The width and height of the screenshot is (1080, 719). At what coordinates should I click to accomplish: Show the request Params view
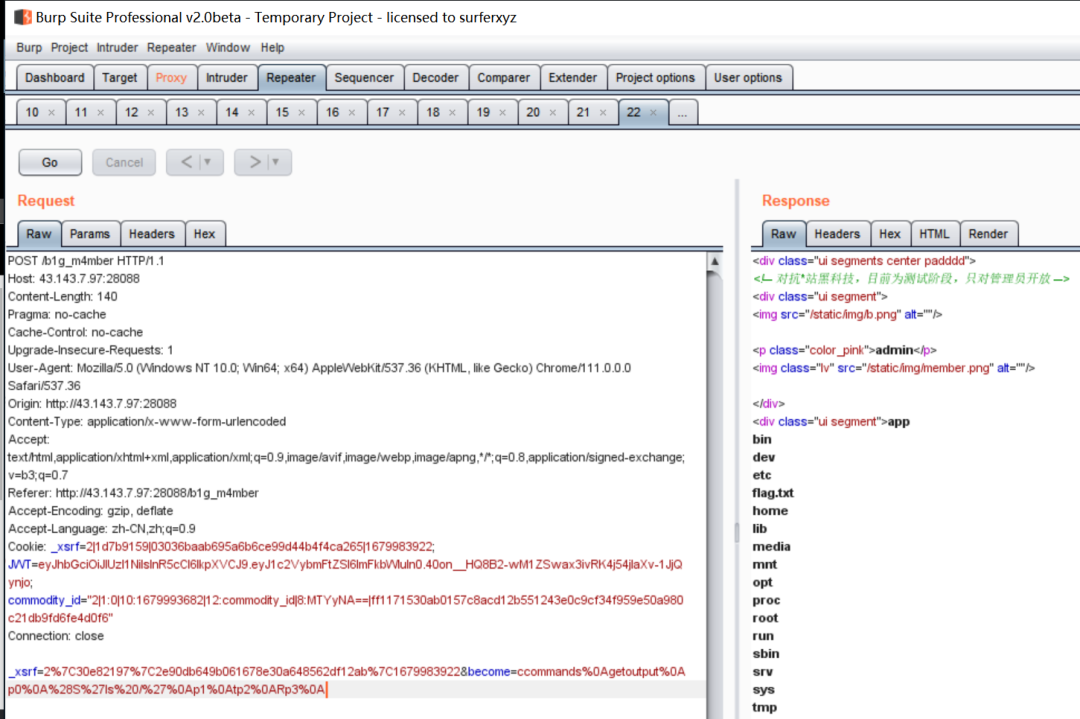click(90, 234)
